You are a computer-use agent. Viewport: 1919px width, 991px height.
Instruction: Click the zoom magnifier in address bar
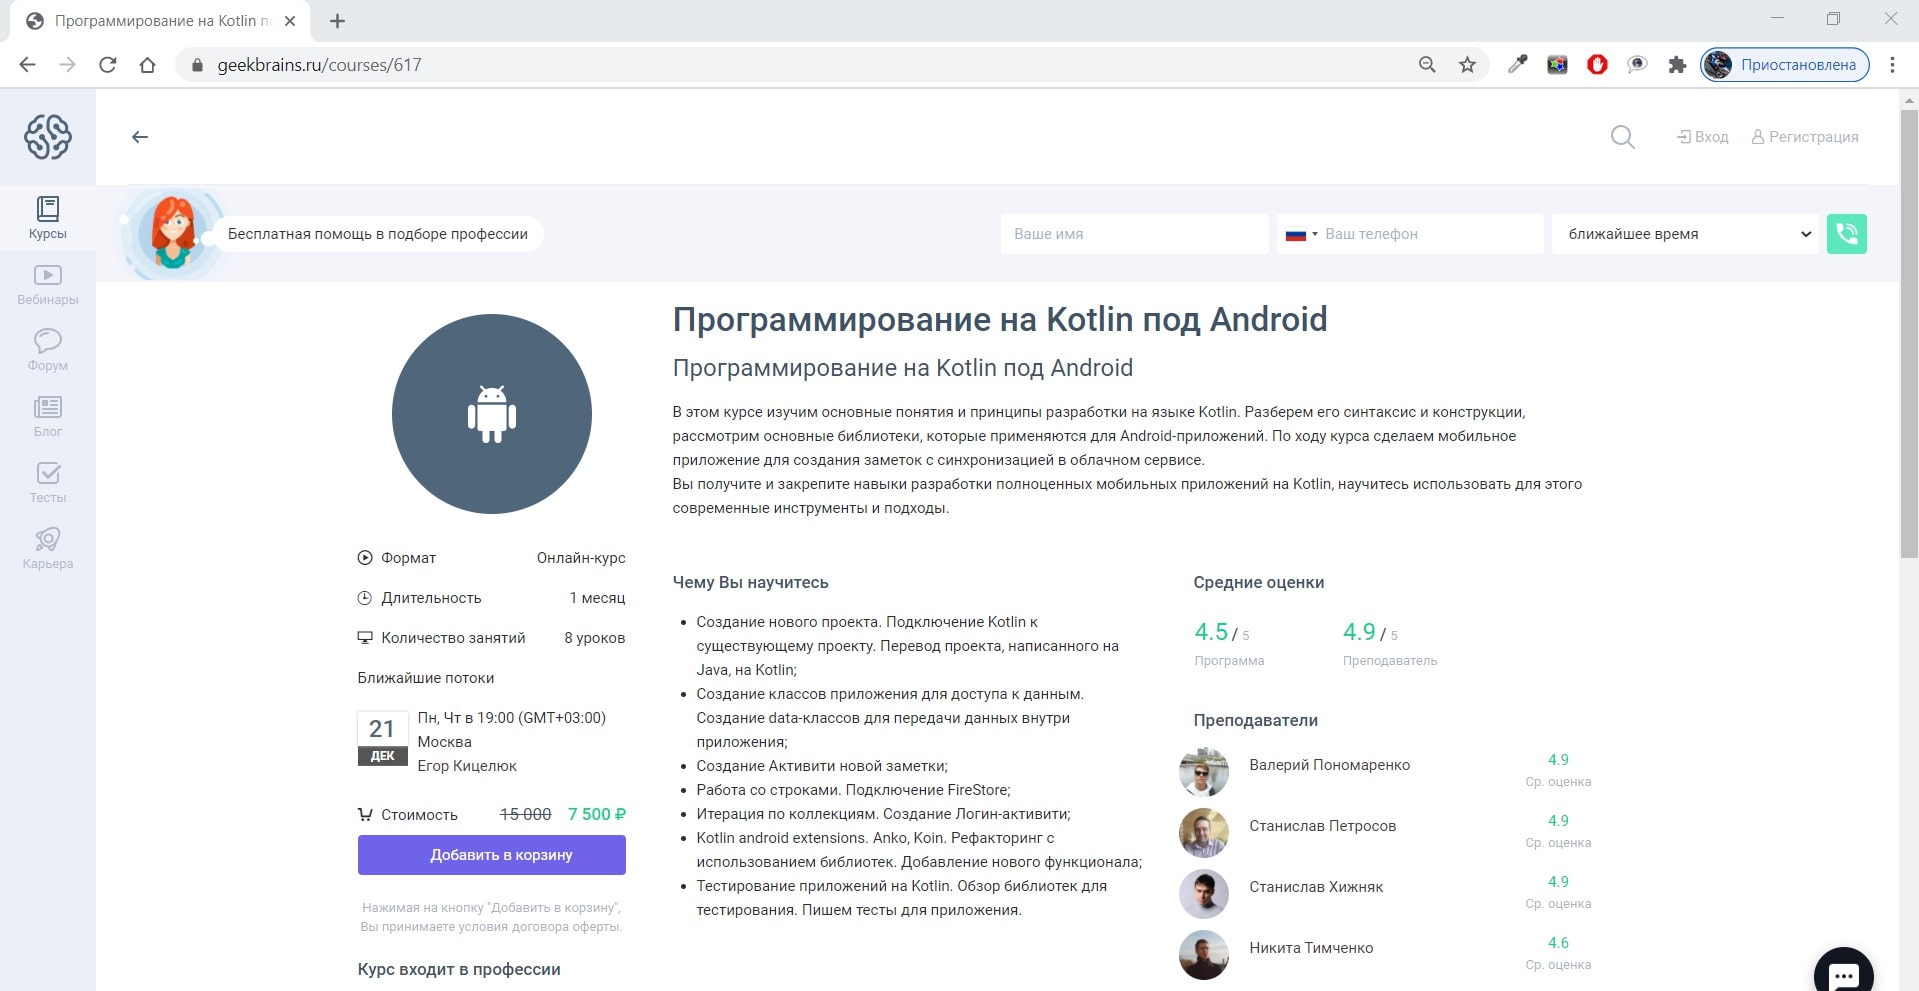coord(1427,65)
